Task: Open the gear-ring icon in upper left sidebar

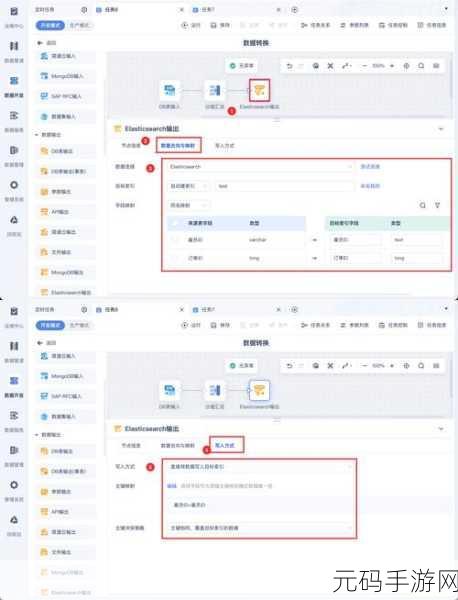Action: tap(14, 185)
